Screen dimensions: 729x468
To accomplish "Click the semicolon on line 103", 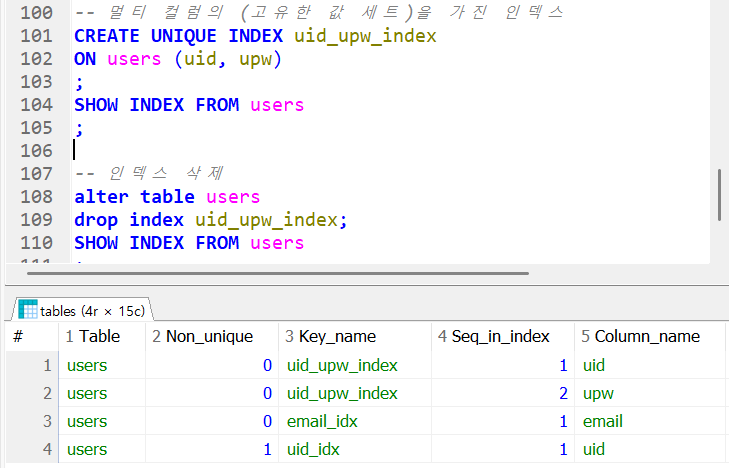I will coord(79,83).
